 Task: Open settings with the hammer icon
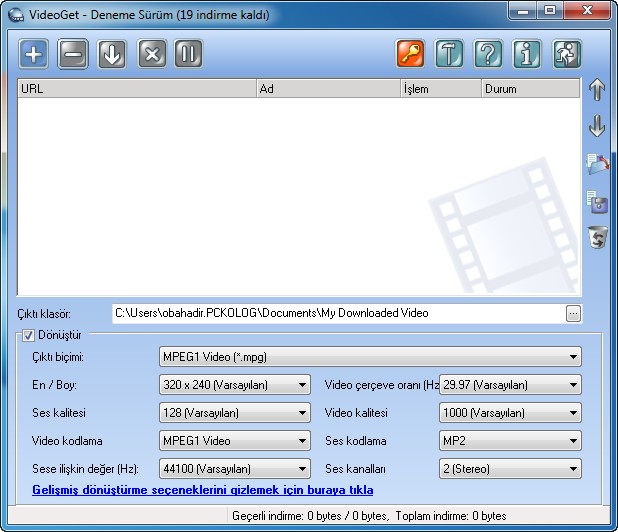[x=449, y=54]
